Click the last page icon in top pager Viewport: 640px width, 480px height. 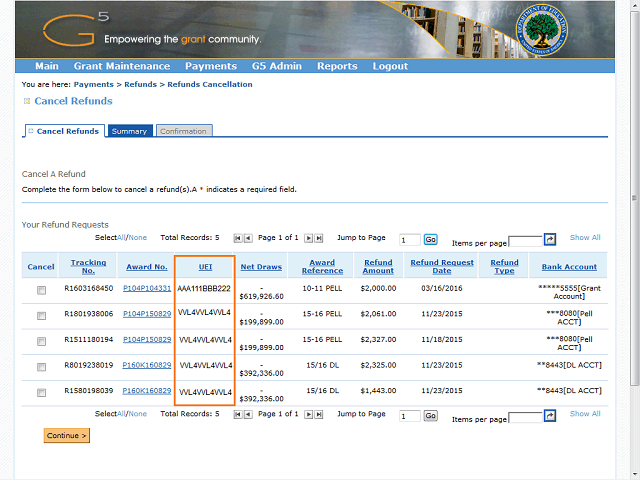[318, 238]
